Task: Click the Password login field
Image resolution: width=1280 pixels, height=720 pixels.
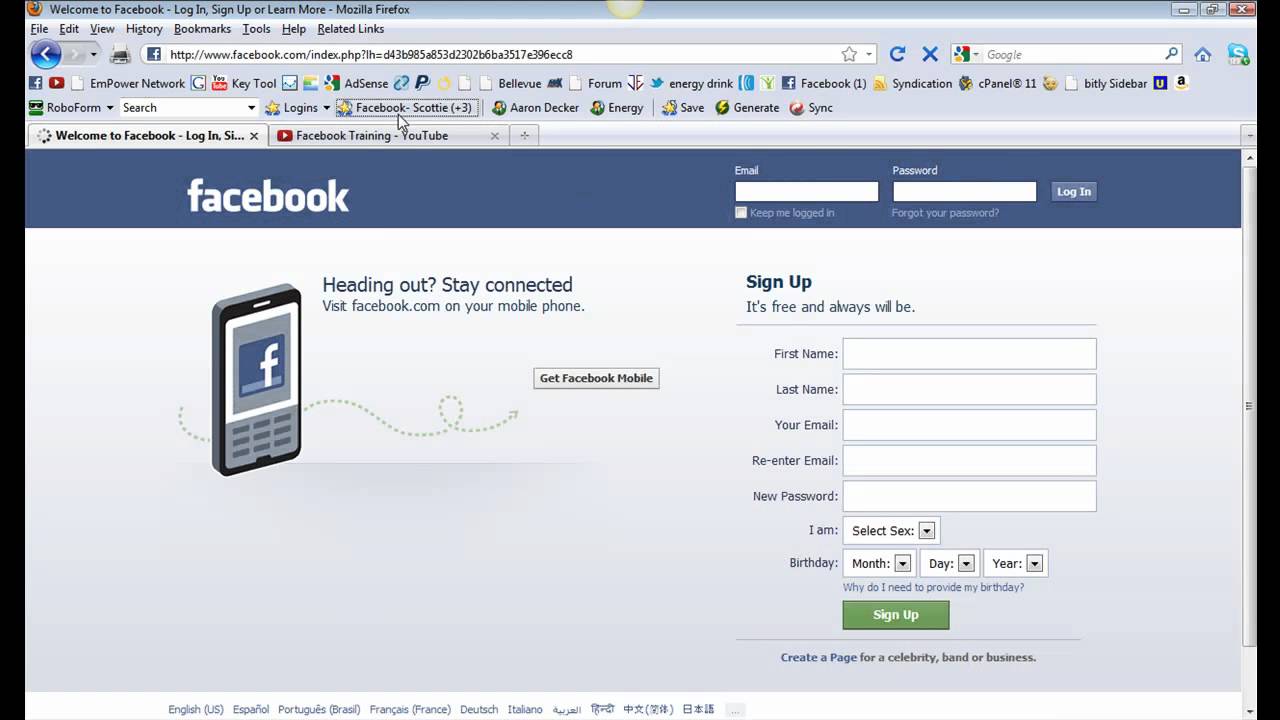Action: (x=964, y=191)
